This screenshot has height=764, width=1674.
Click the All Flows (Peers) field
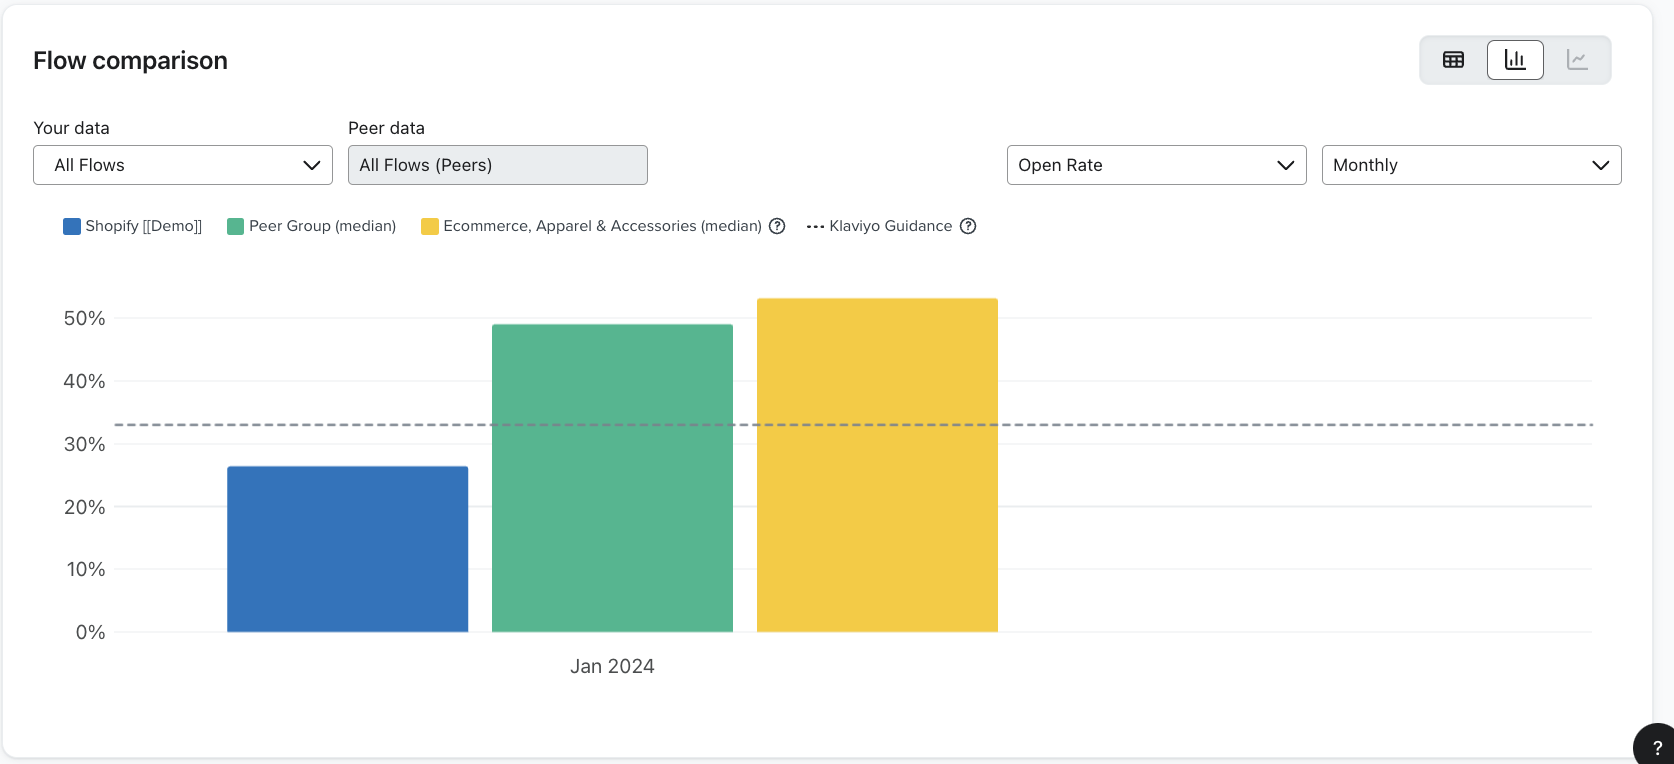497,165
